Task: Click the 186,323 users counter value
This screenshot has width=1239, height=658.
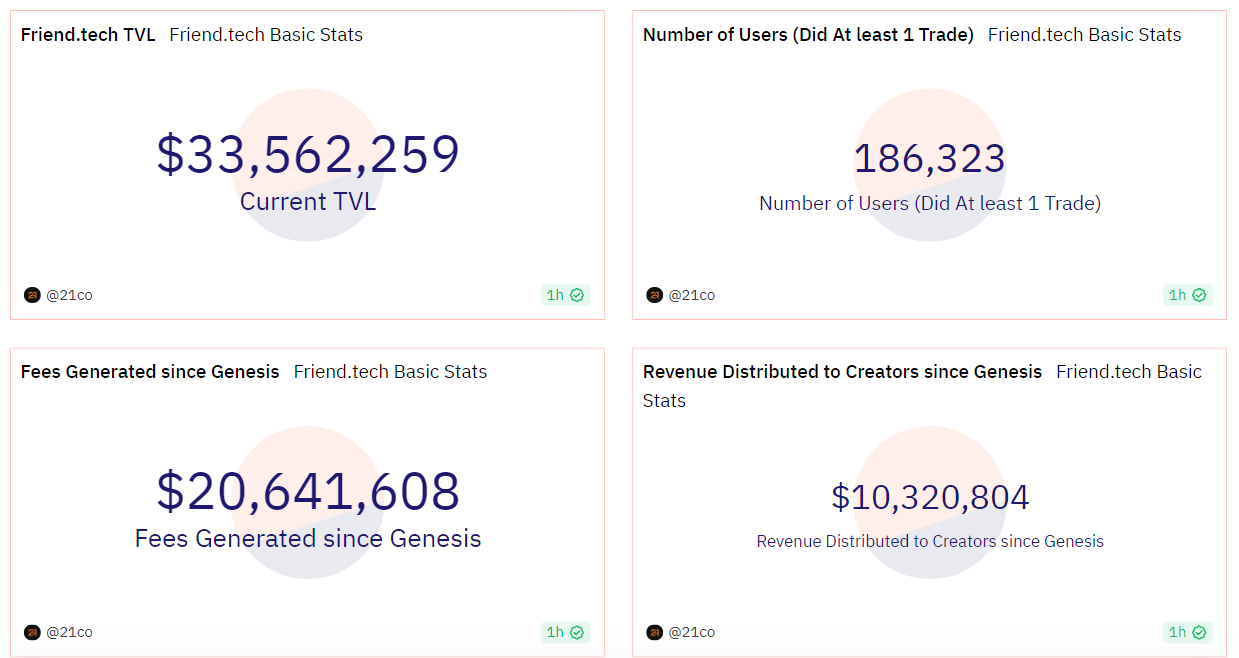Action: point(929,159)
